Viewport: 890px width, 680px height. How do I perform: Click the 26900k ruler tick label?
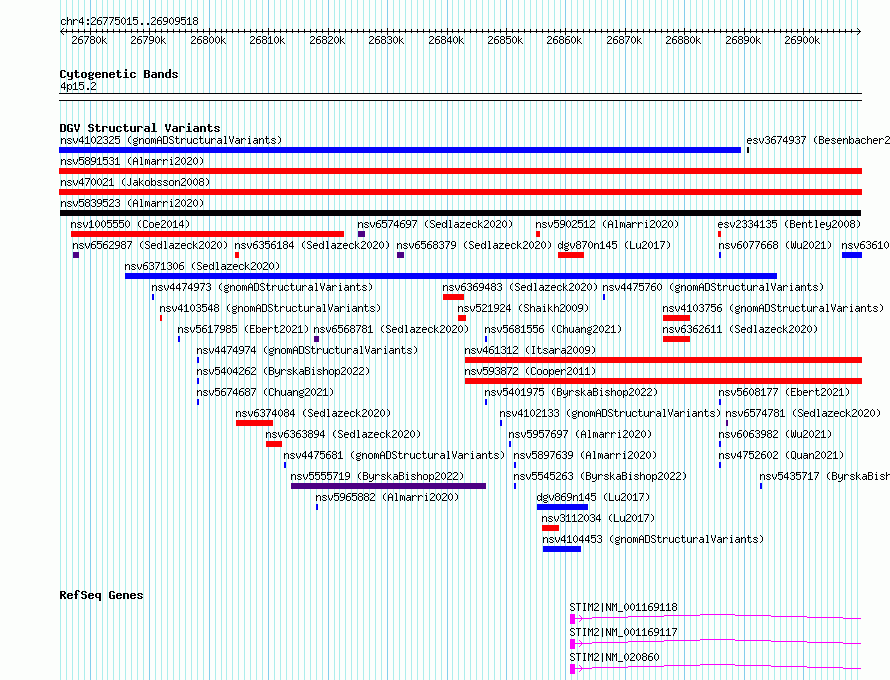point(802,40)
